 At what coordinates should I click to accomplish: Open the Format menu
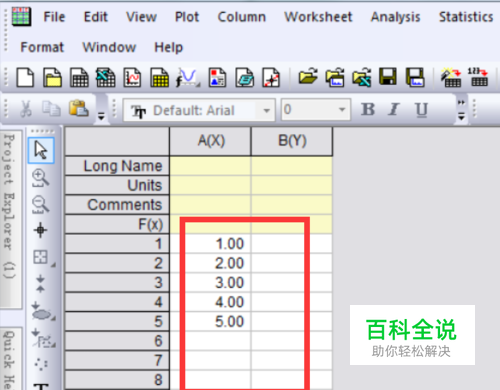tap(42, 47)
